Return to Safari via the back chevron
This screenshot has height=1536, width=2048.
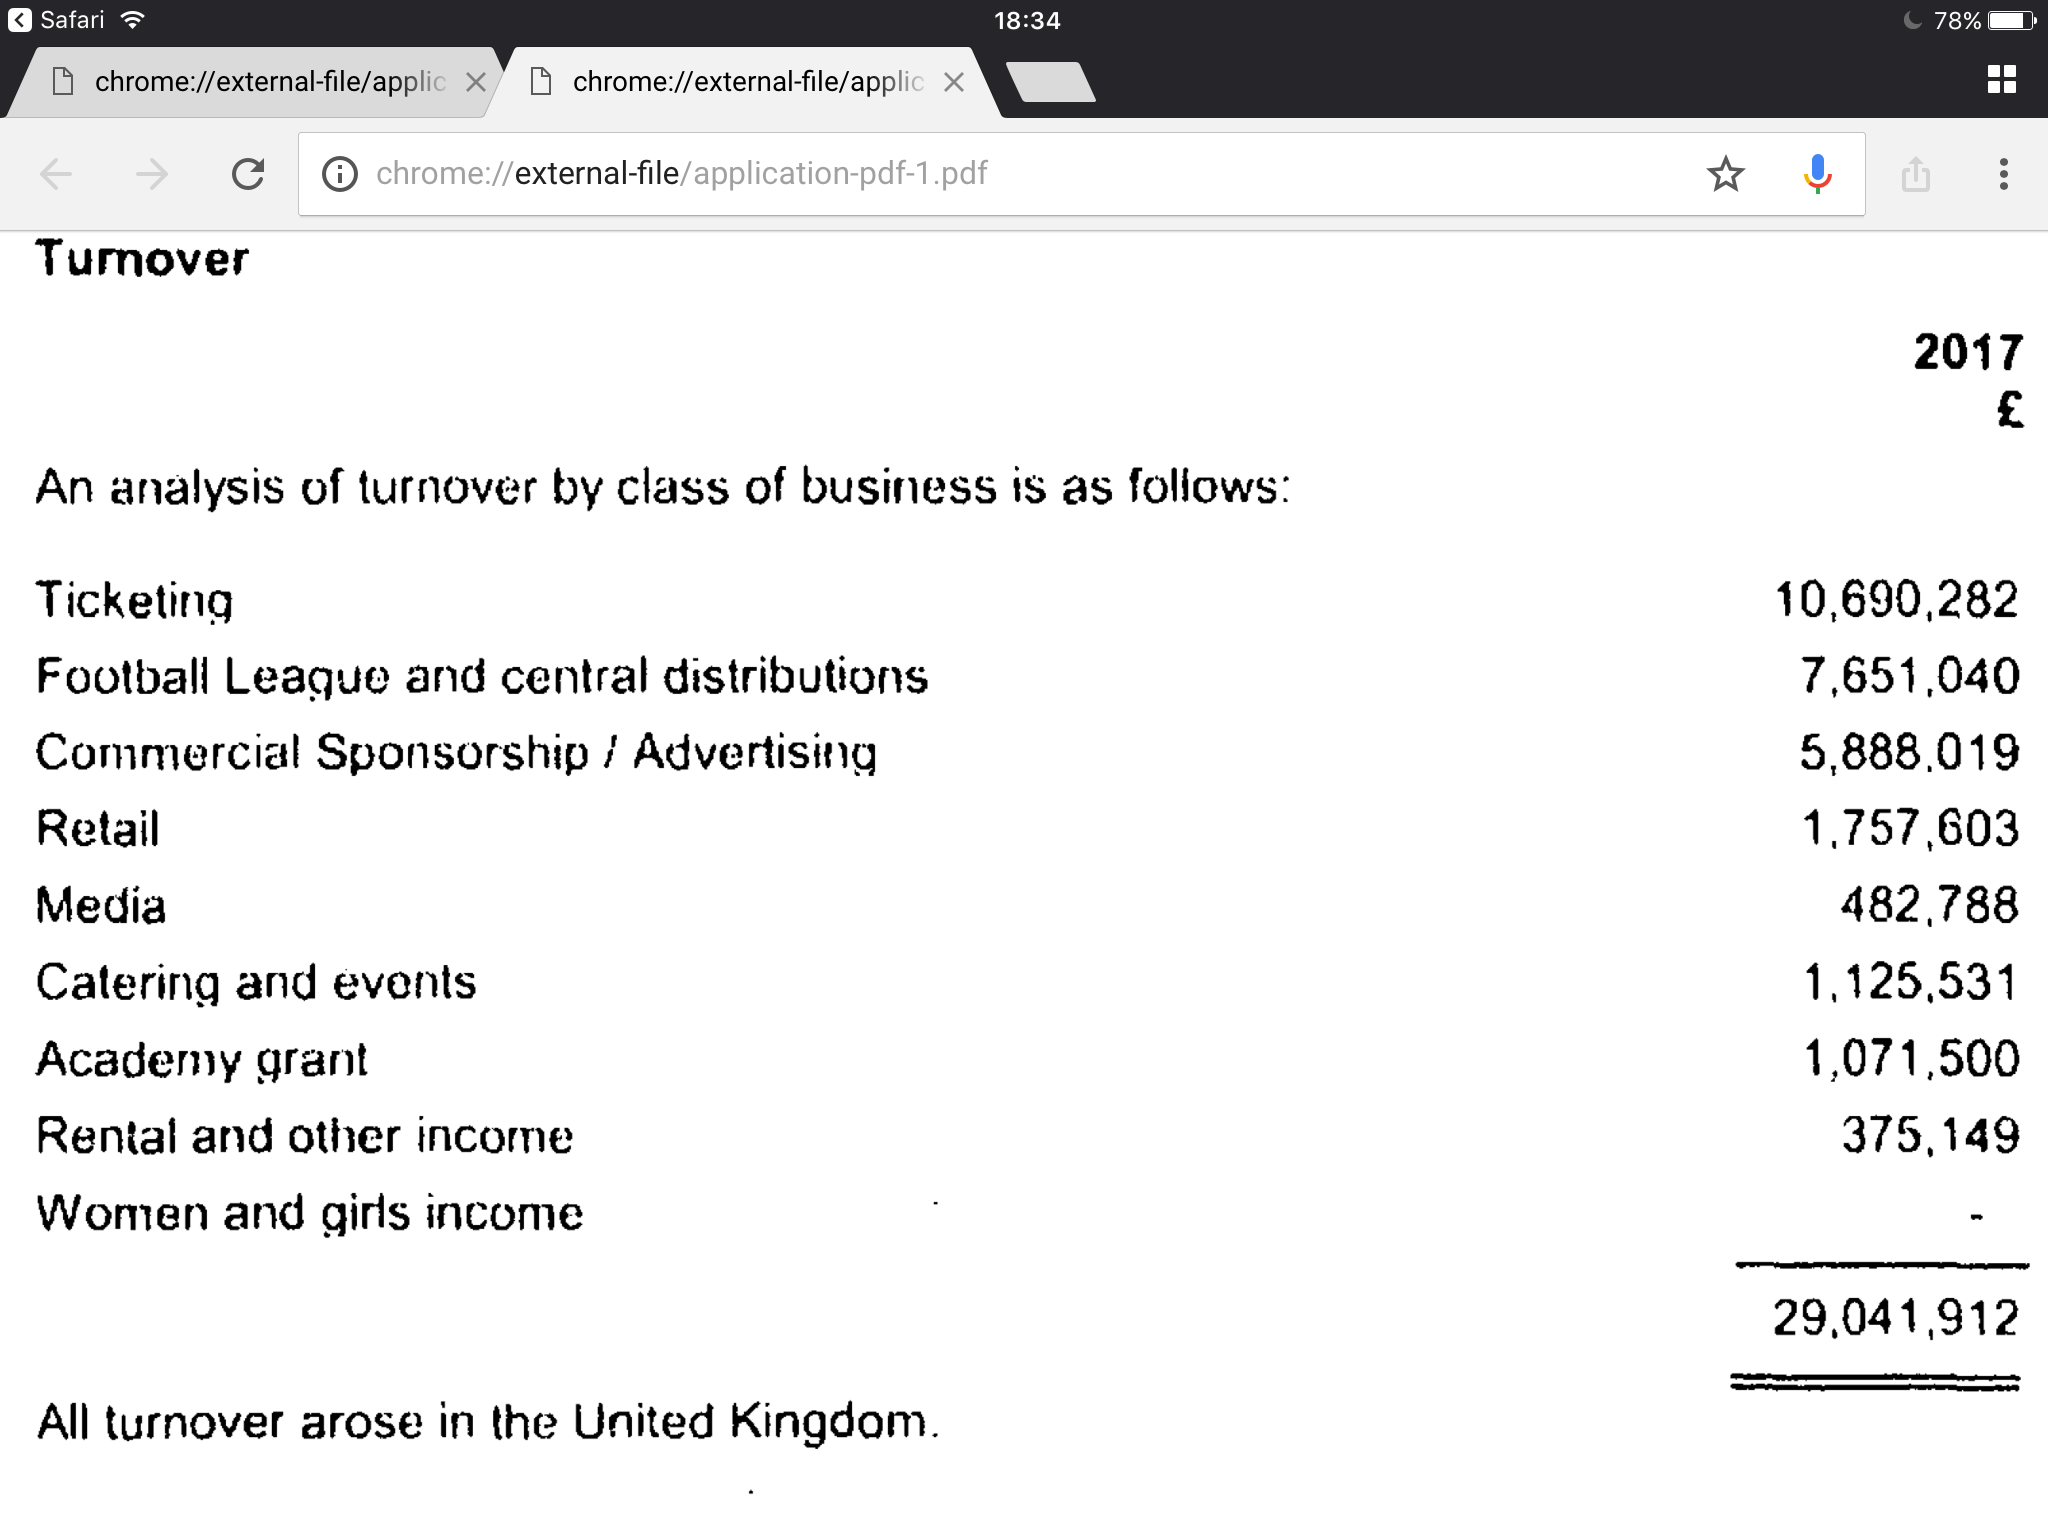(x=20, y=20)
